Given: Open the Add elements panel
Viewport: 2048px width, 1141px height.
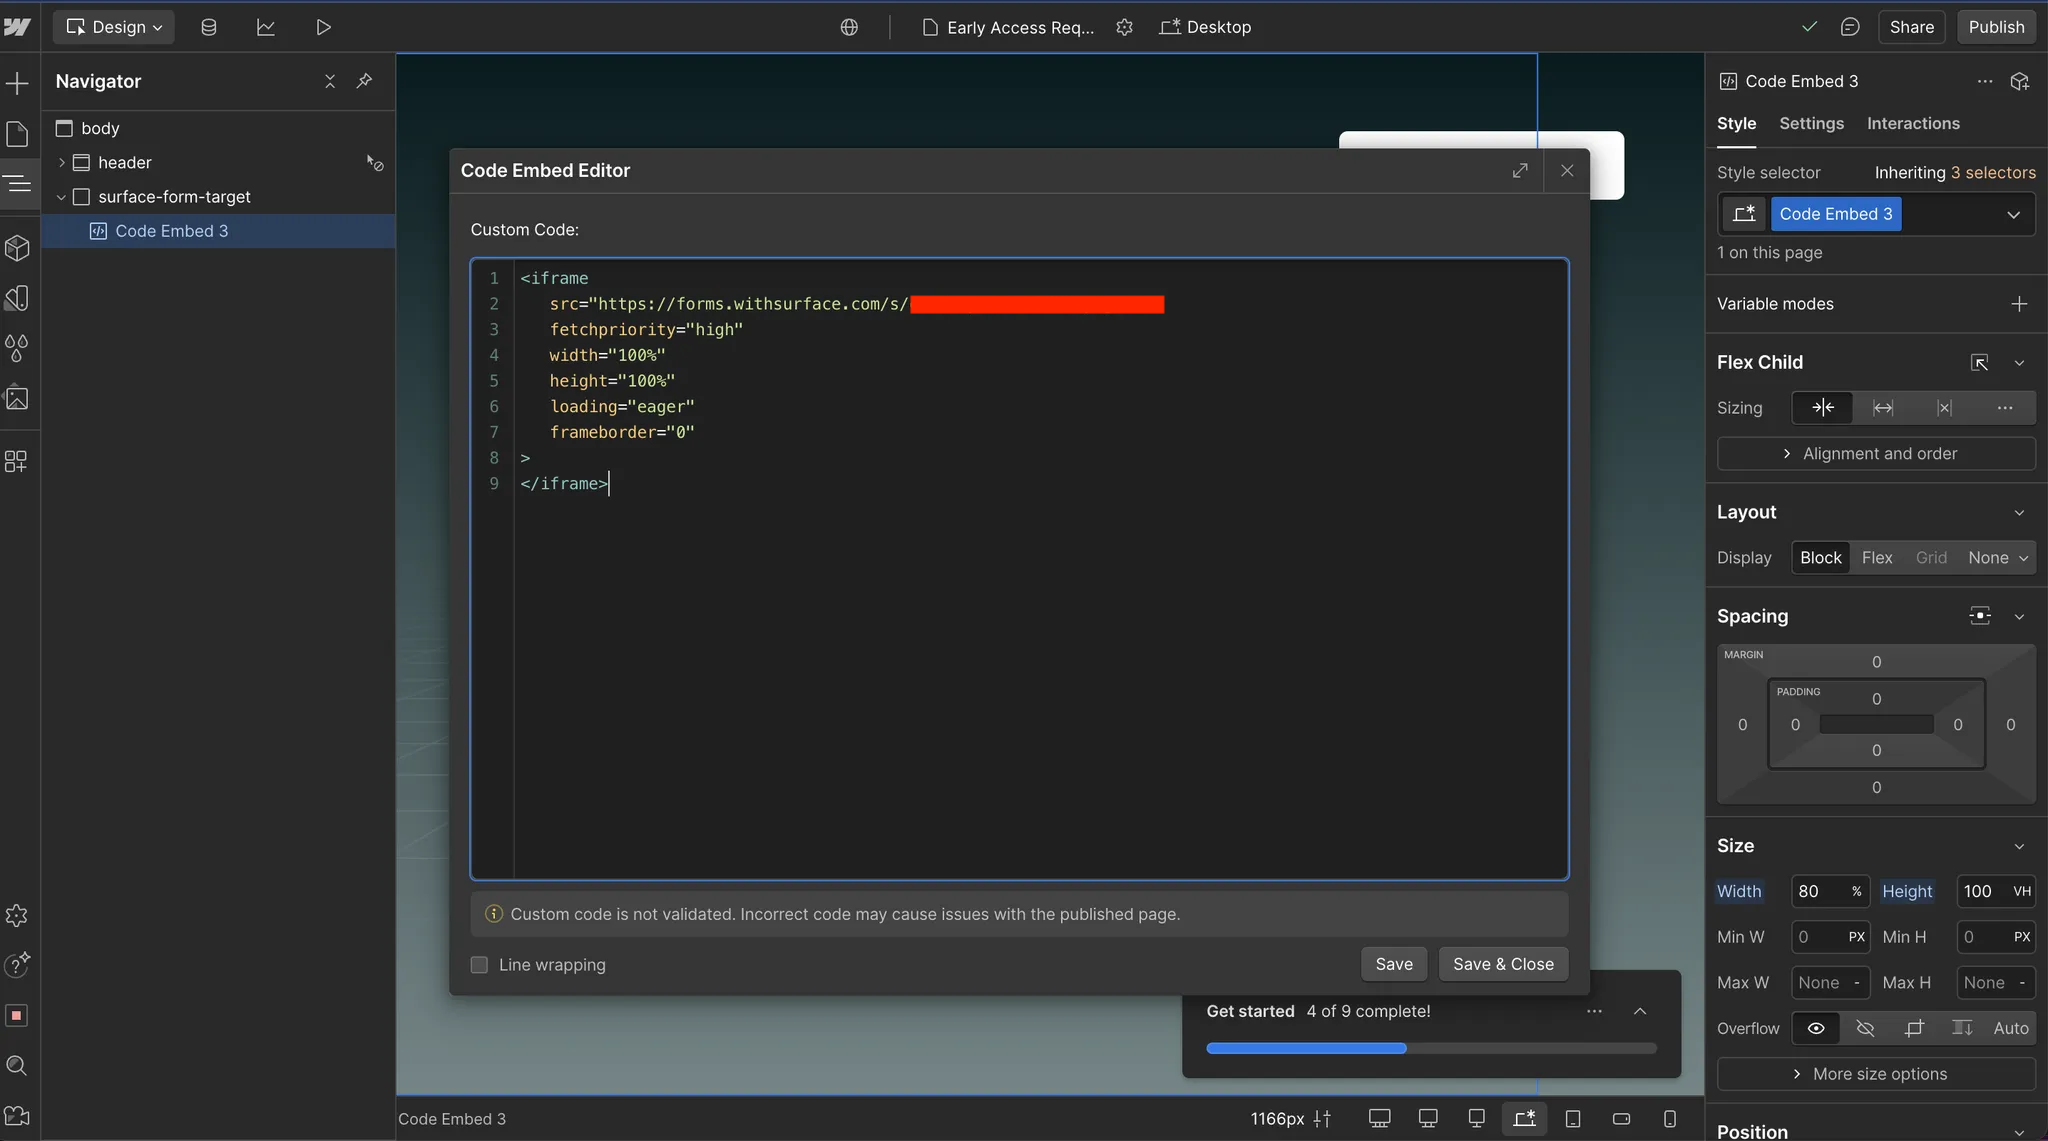Looking at the screenshot, I should pos(17,83).
